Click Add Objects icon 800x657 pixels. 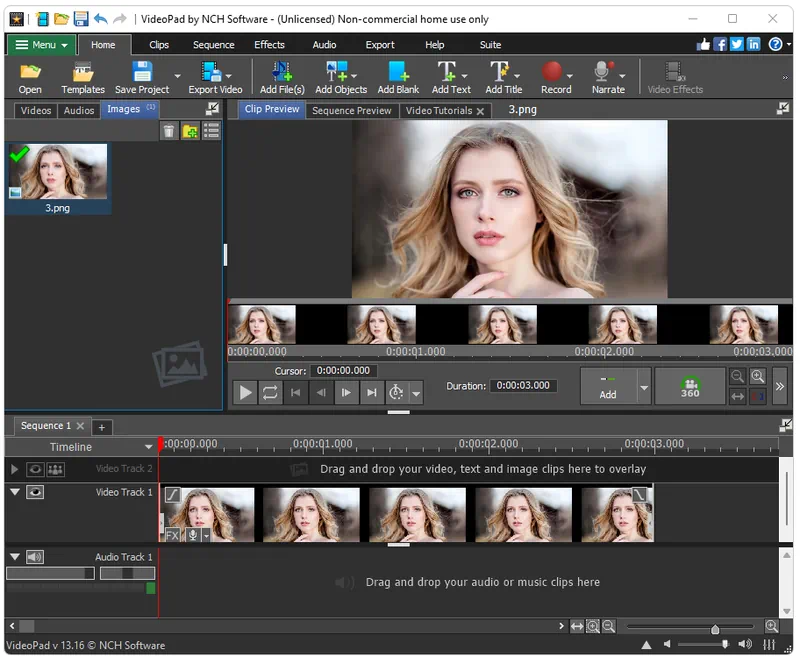[x=341, y=78]
